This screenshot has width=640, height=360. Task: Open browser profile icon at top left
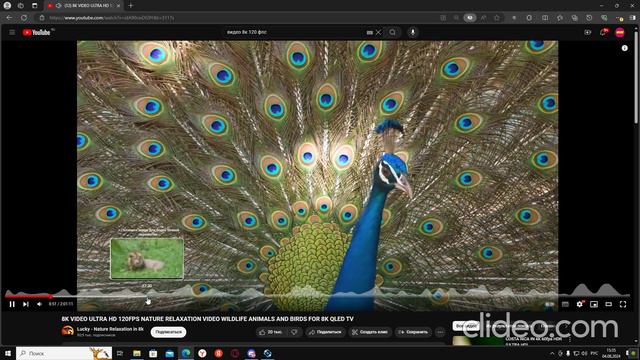(7, 6)
